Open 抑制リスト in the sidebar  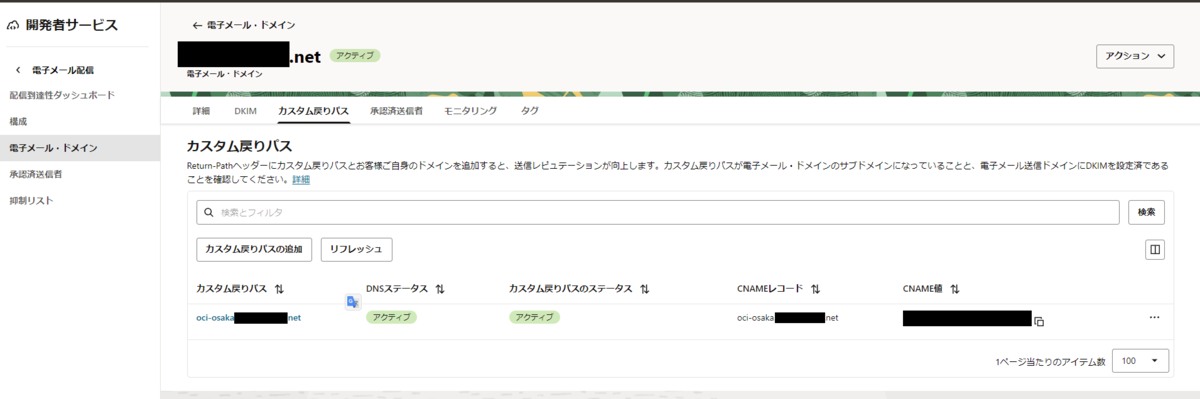(31, 200)
